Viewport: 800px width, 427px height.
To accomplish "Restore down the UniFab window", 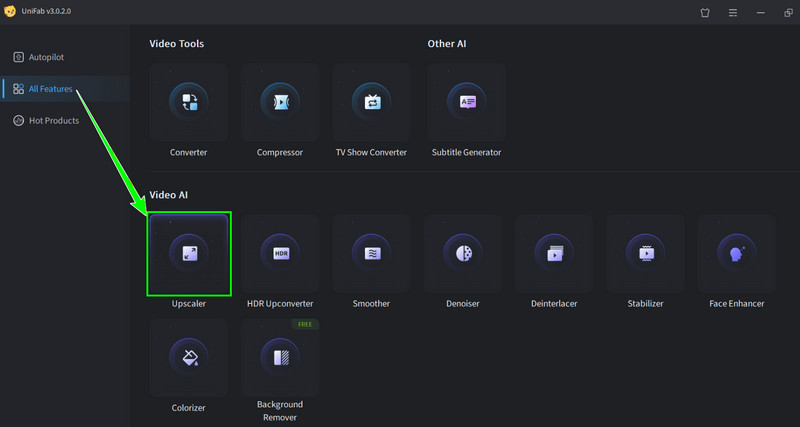I will click(x=788, y=13).
